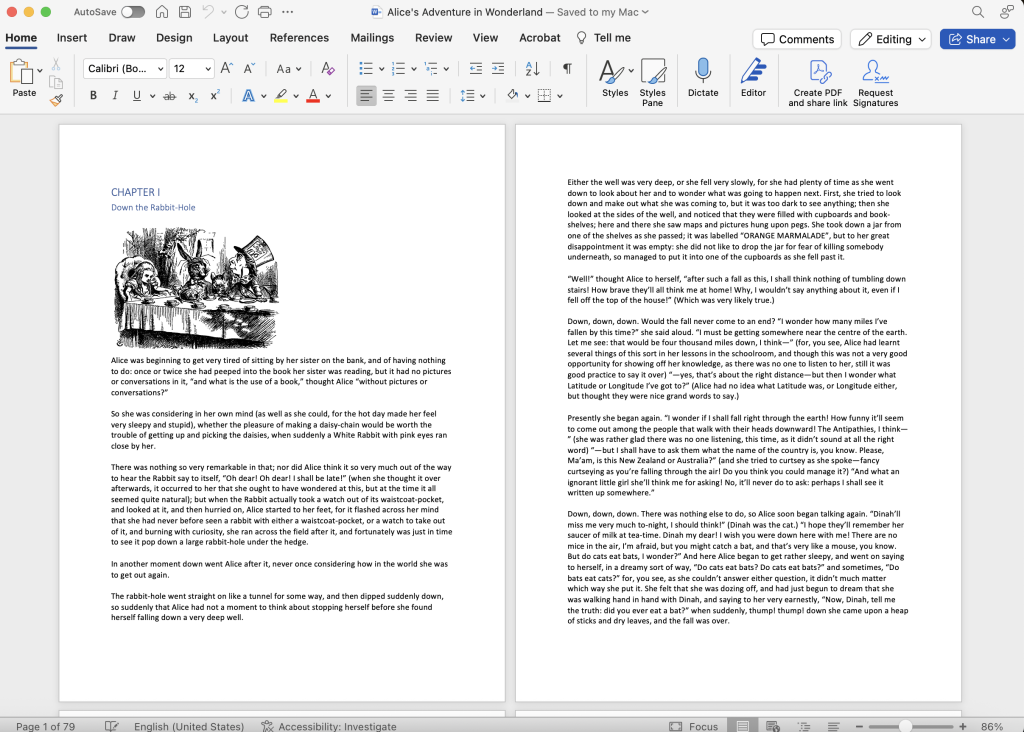Show paragraph marks with pilcrow icon

click(x=567, y=69)
